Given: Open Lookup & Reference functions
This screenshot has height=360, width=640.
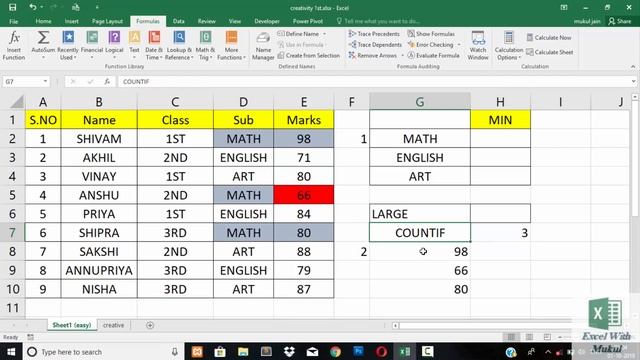Looking at the screenshot, I should pyautogui.click(x=180, y=45).
